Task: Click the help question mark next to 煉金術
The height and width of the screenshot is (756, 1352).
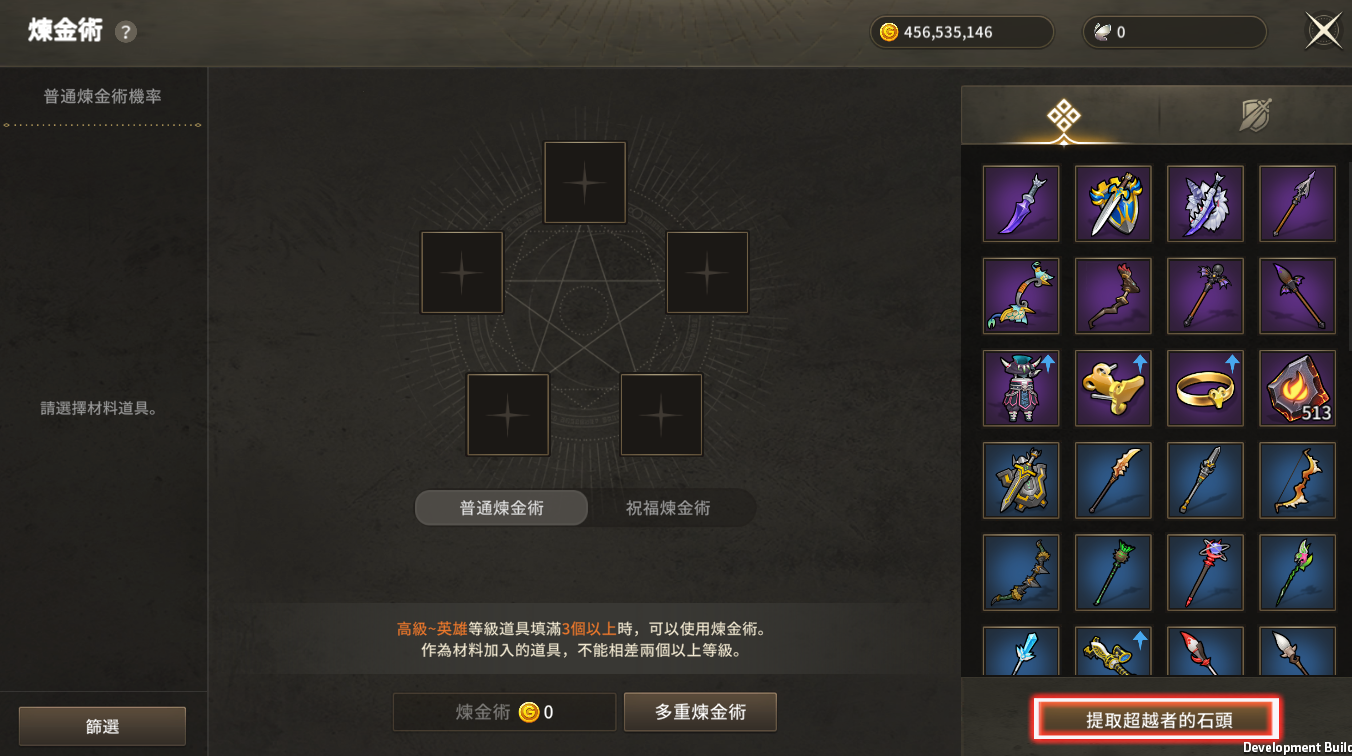Action: point(125,32)
